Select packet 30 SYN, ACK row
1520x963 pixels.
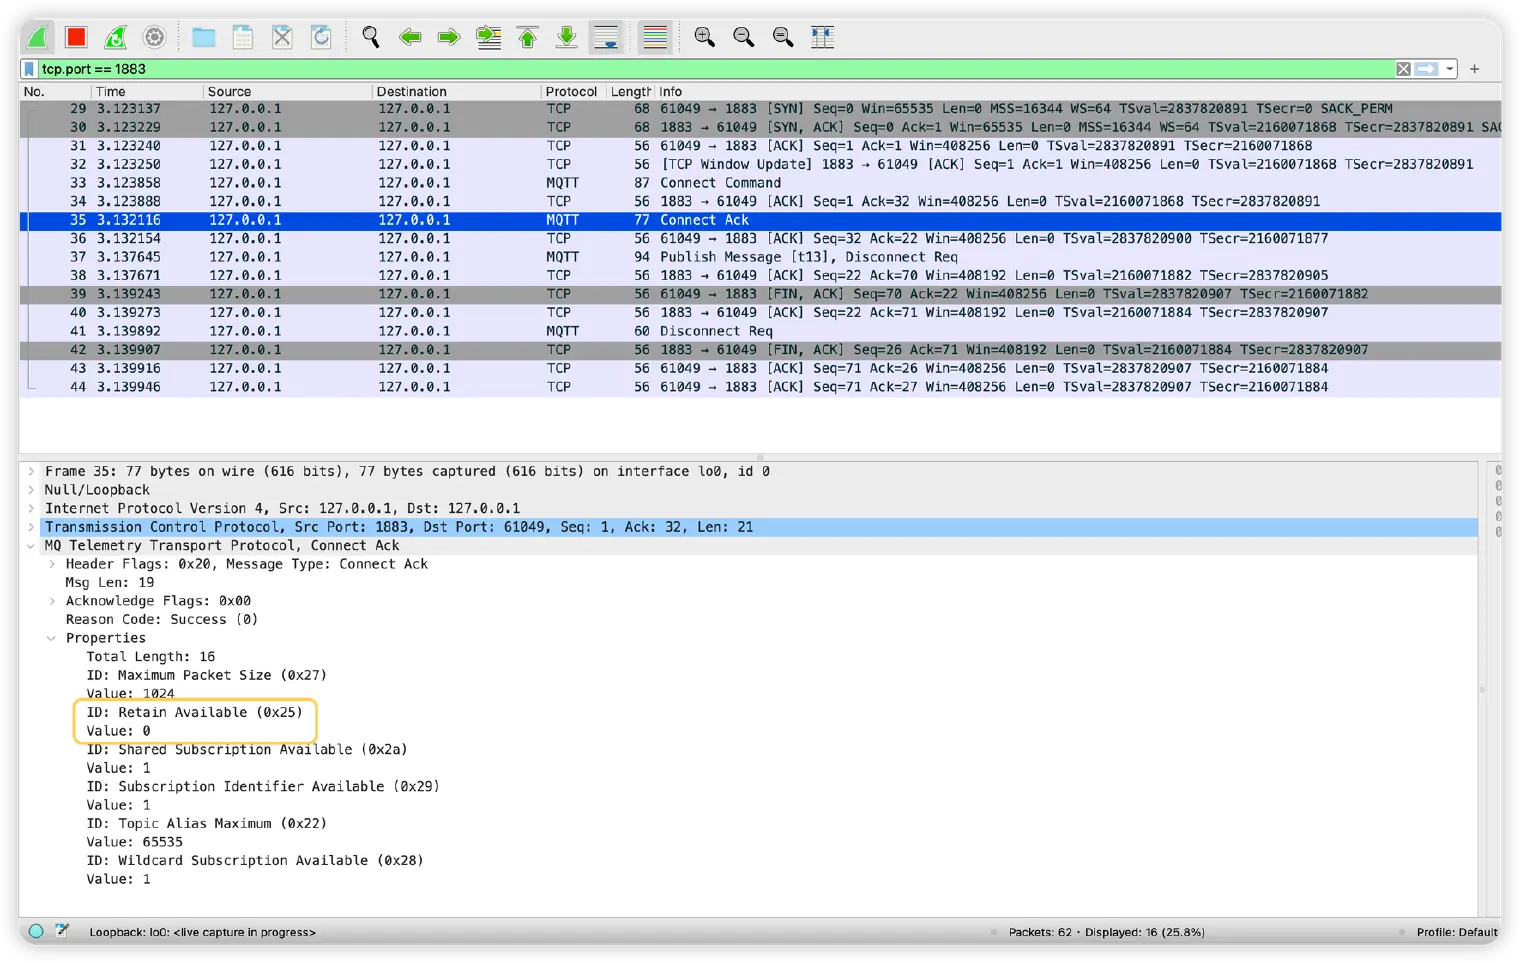(760, 127)
